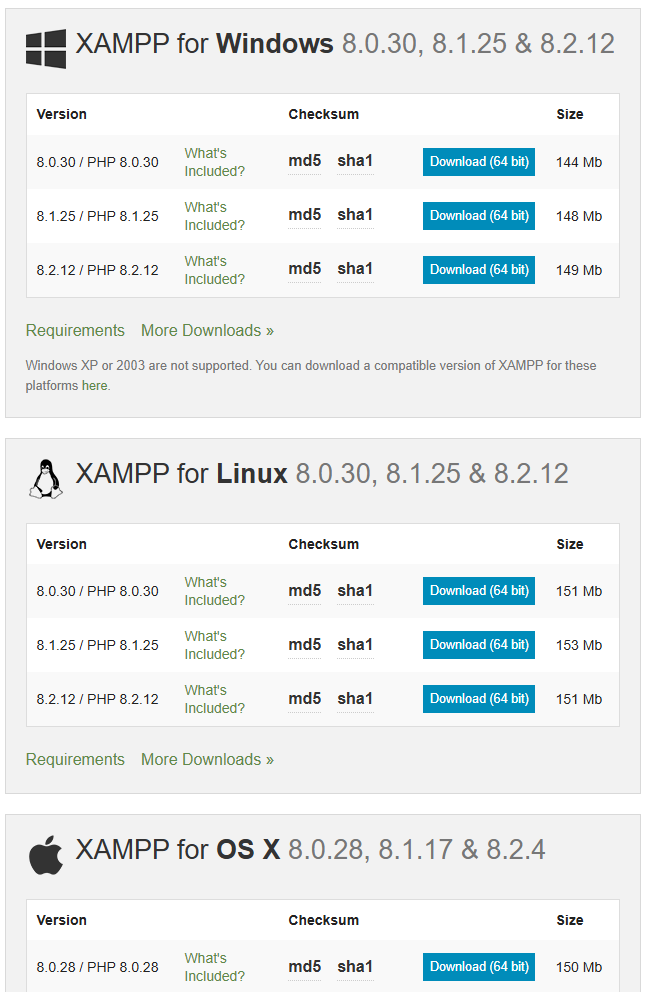Open Windows More Downloads link
This screenshot has width=653, height=992.
[207, 331]
